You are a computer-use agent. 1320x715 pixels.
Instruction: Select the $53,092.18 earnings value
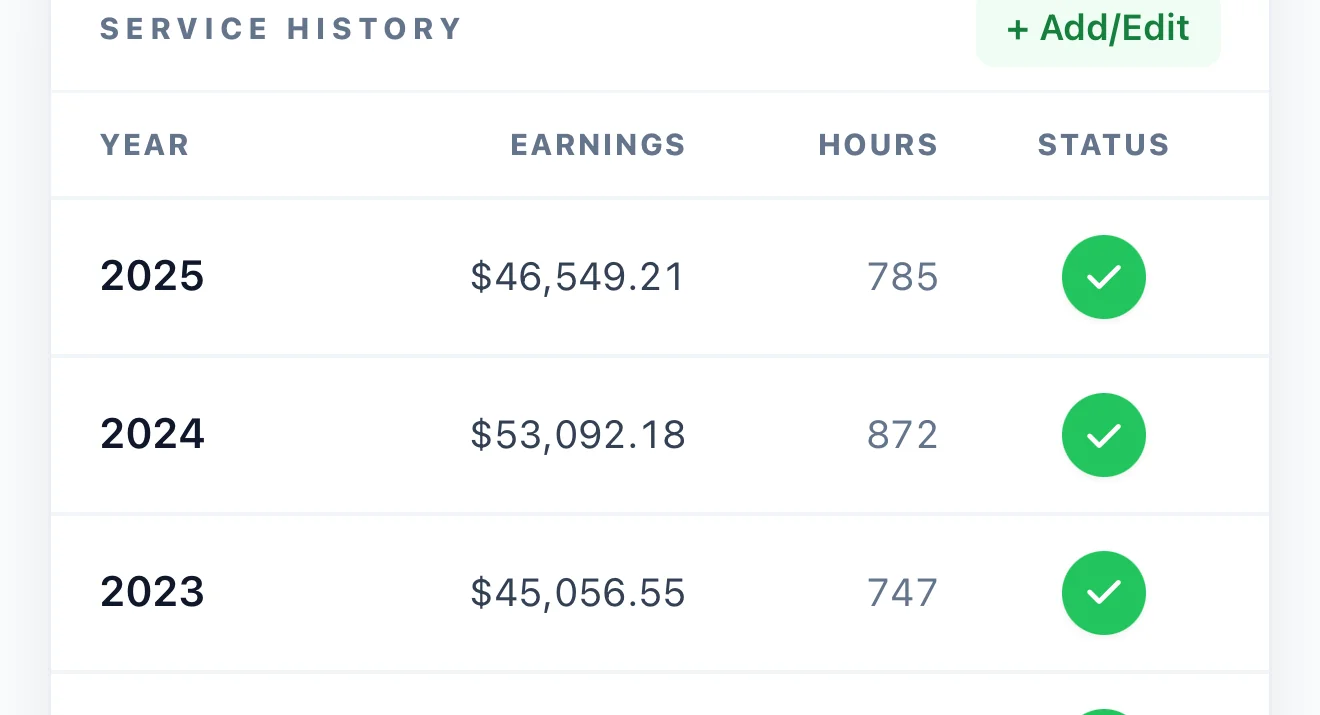tap(578, 435)
